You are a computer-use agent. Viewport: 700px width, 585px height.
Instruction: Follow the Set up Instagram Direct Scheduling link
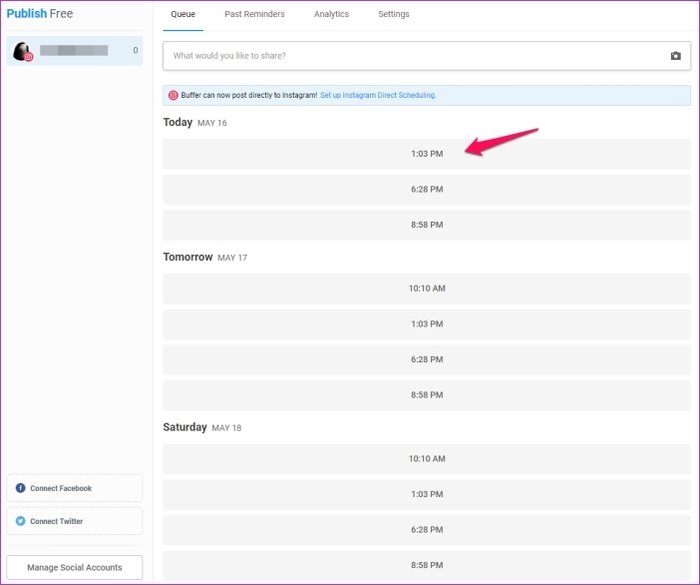(378, 95)
